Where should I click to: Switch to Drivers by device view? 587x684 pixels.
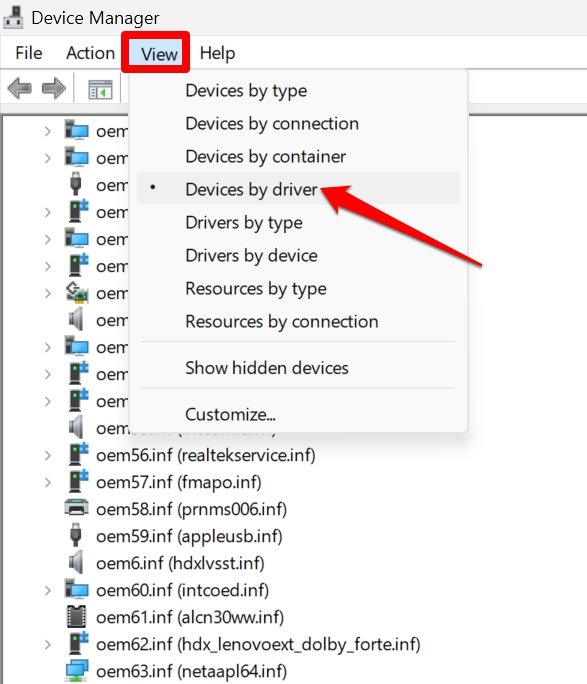(x=298, y=256)
